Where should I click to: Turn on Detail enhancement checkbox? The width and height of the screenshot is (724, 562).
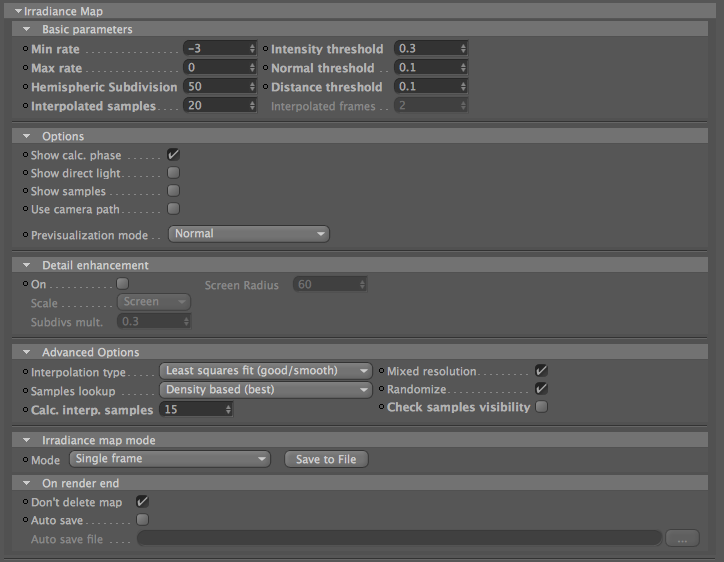pyautogui.click(x=122, y=283)
